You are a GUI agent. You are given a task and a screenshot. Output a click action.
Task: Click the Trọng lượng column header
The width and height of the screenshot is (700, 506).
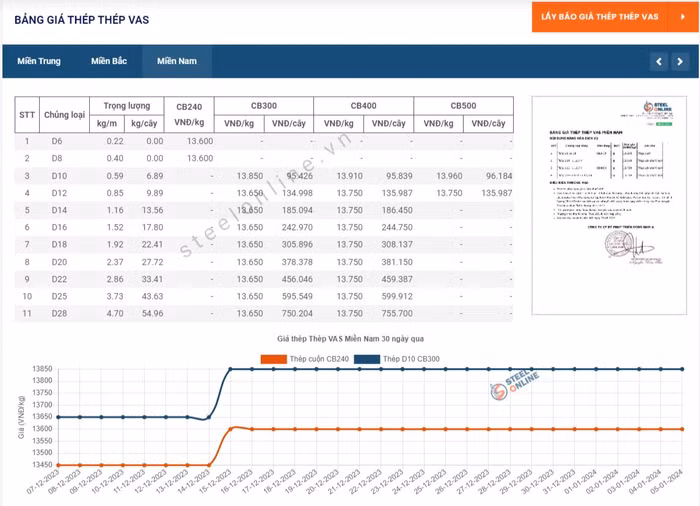coord(126,105)
